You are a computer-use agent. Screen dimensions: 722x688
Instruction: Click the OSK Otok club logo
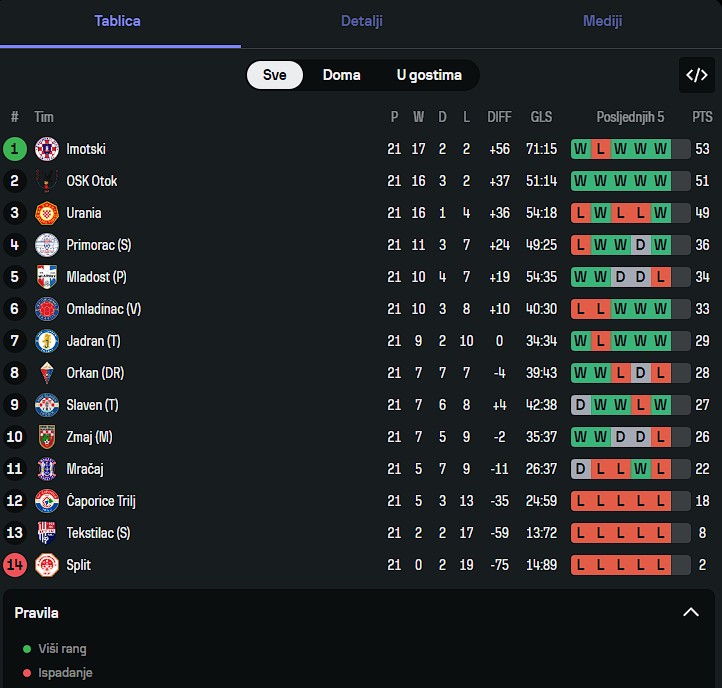47,181
